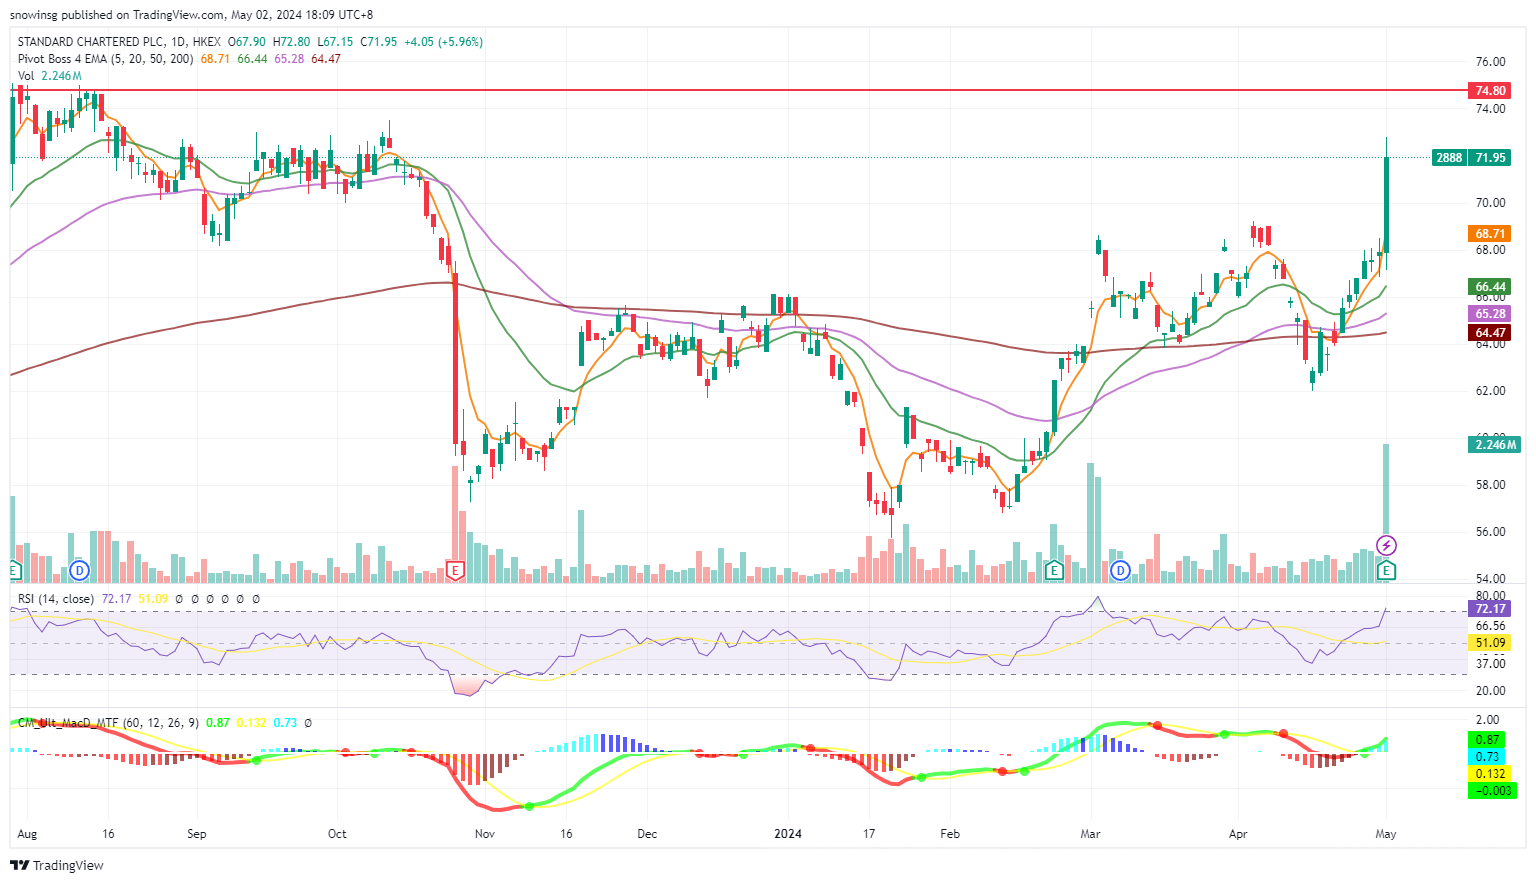1536x883 pixels.
Task: Click the red earnings E marker near Nov
Action: click(455, 571)
